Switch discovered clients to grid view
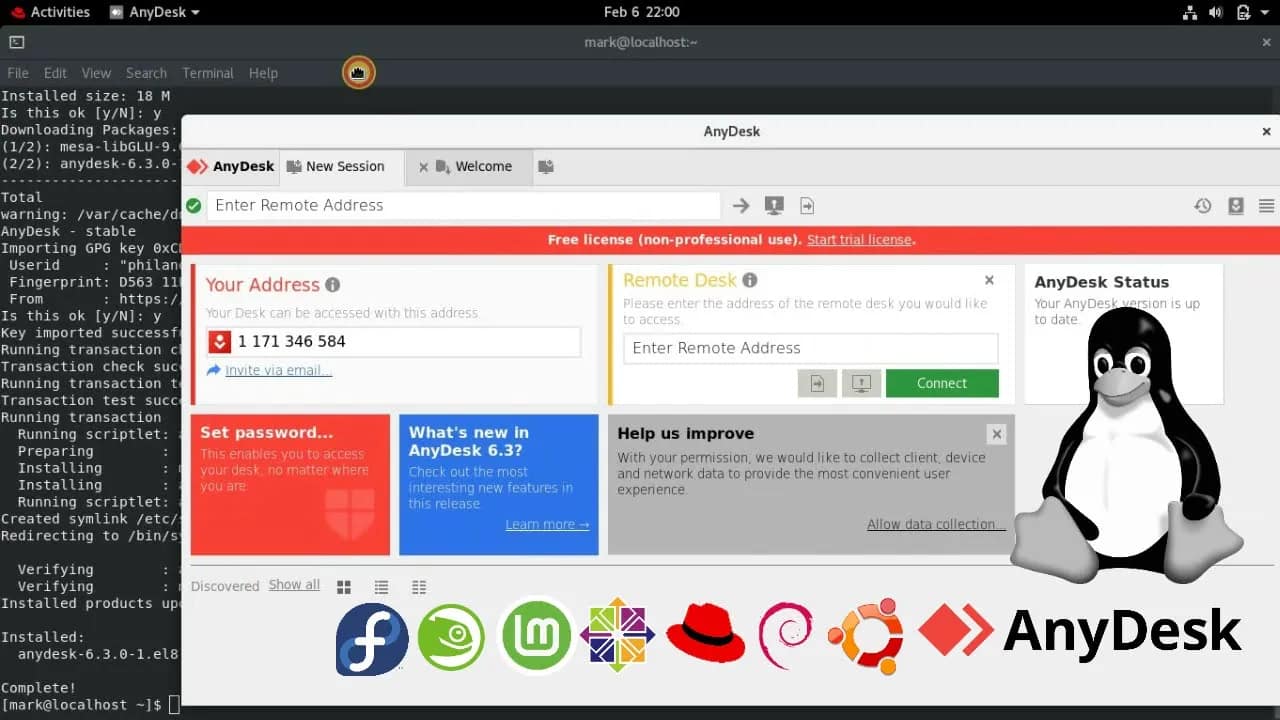Image resolution: width=1280 pixels, height=720 pixels. pyautogui.click(x=343, y=586)
